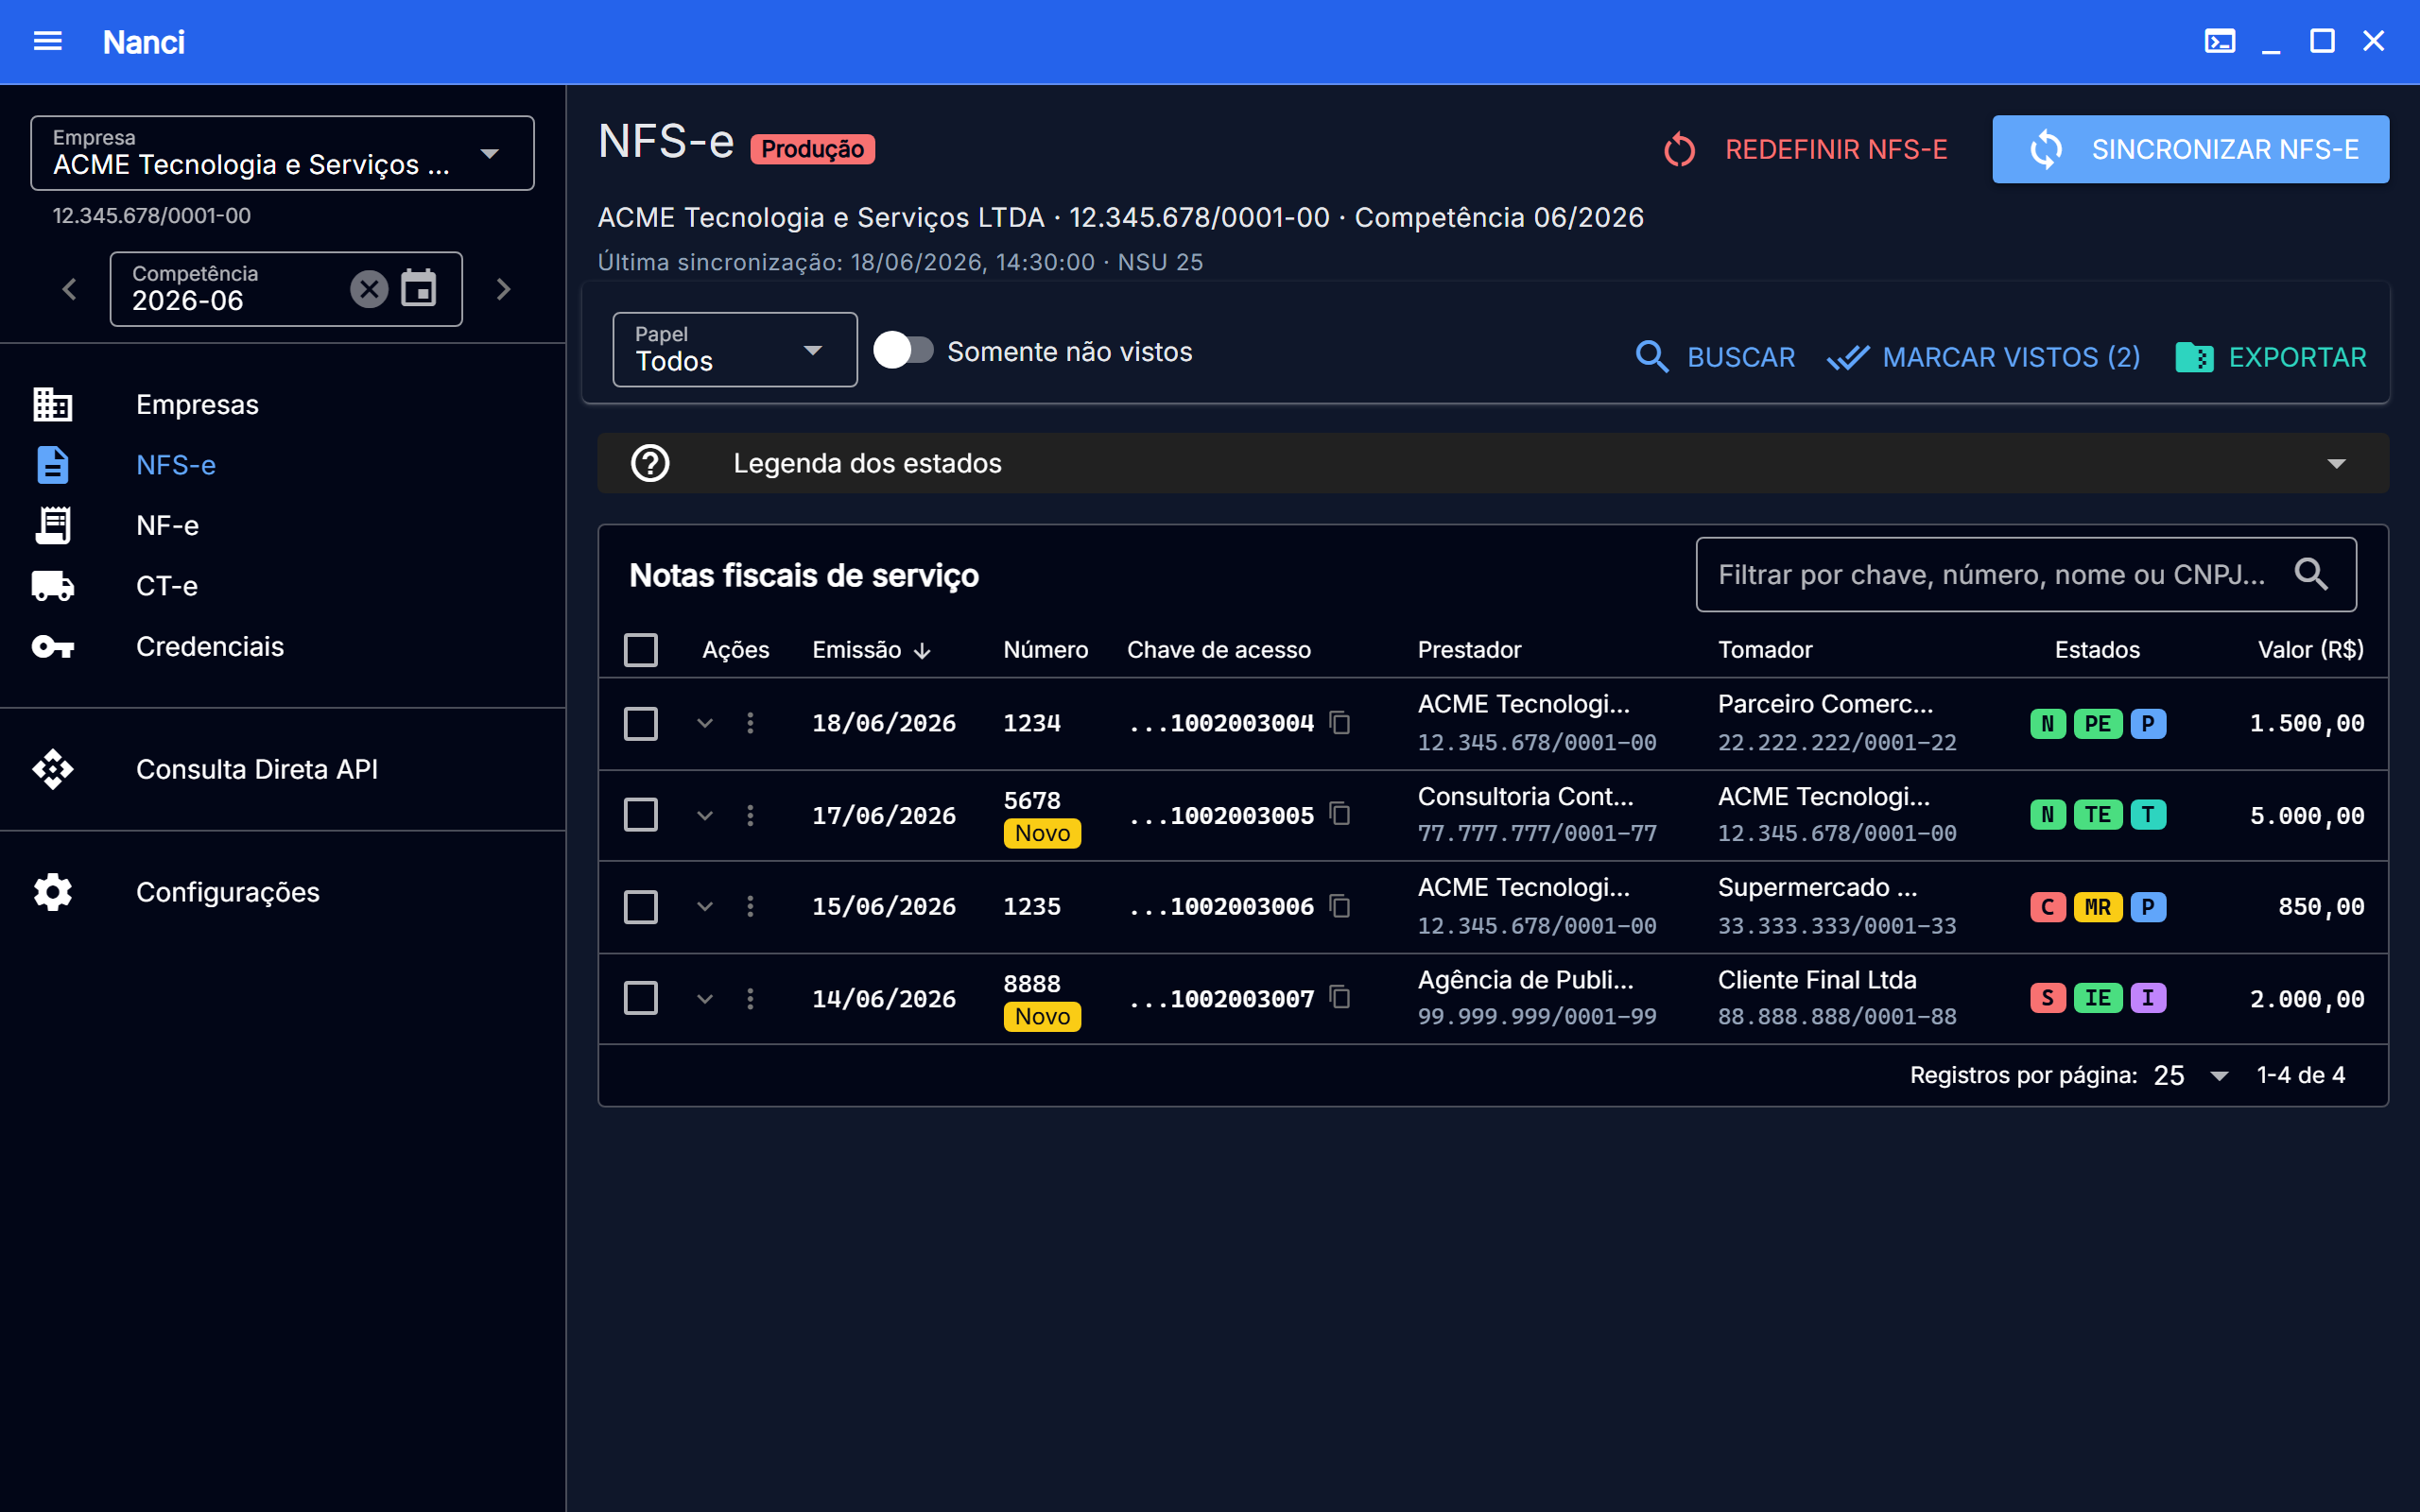Check the row for note 5678
This screenshot has height=1512, width=2420.
641,815
